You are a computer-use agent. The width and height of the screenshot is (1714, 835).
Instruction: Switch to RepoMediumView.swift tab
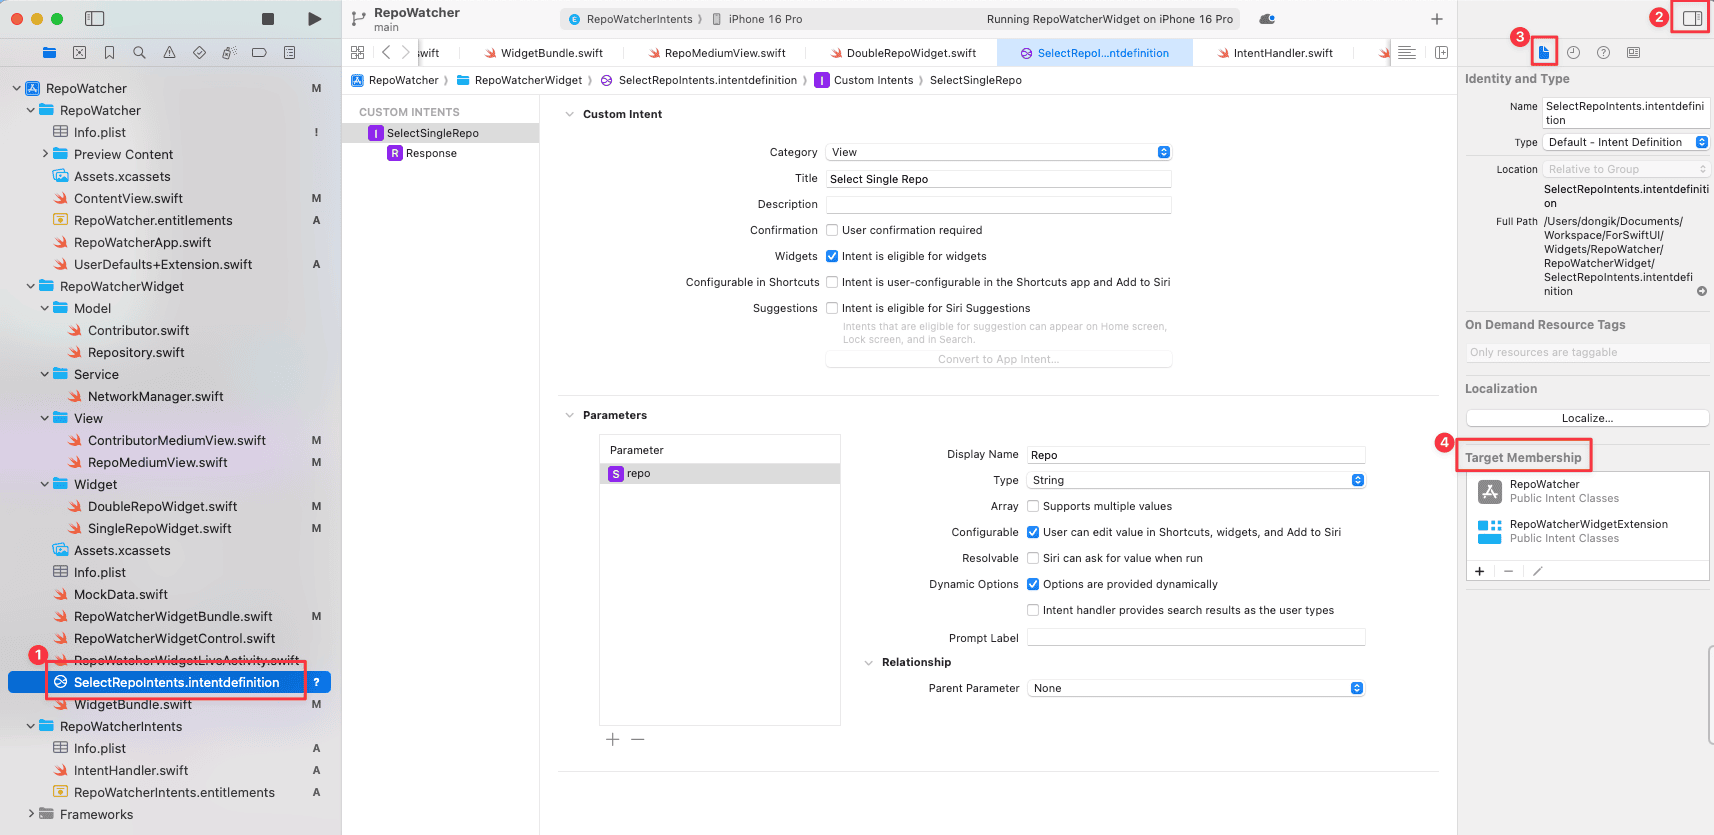pyautogui.click(x=717, y=53)
